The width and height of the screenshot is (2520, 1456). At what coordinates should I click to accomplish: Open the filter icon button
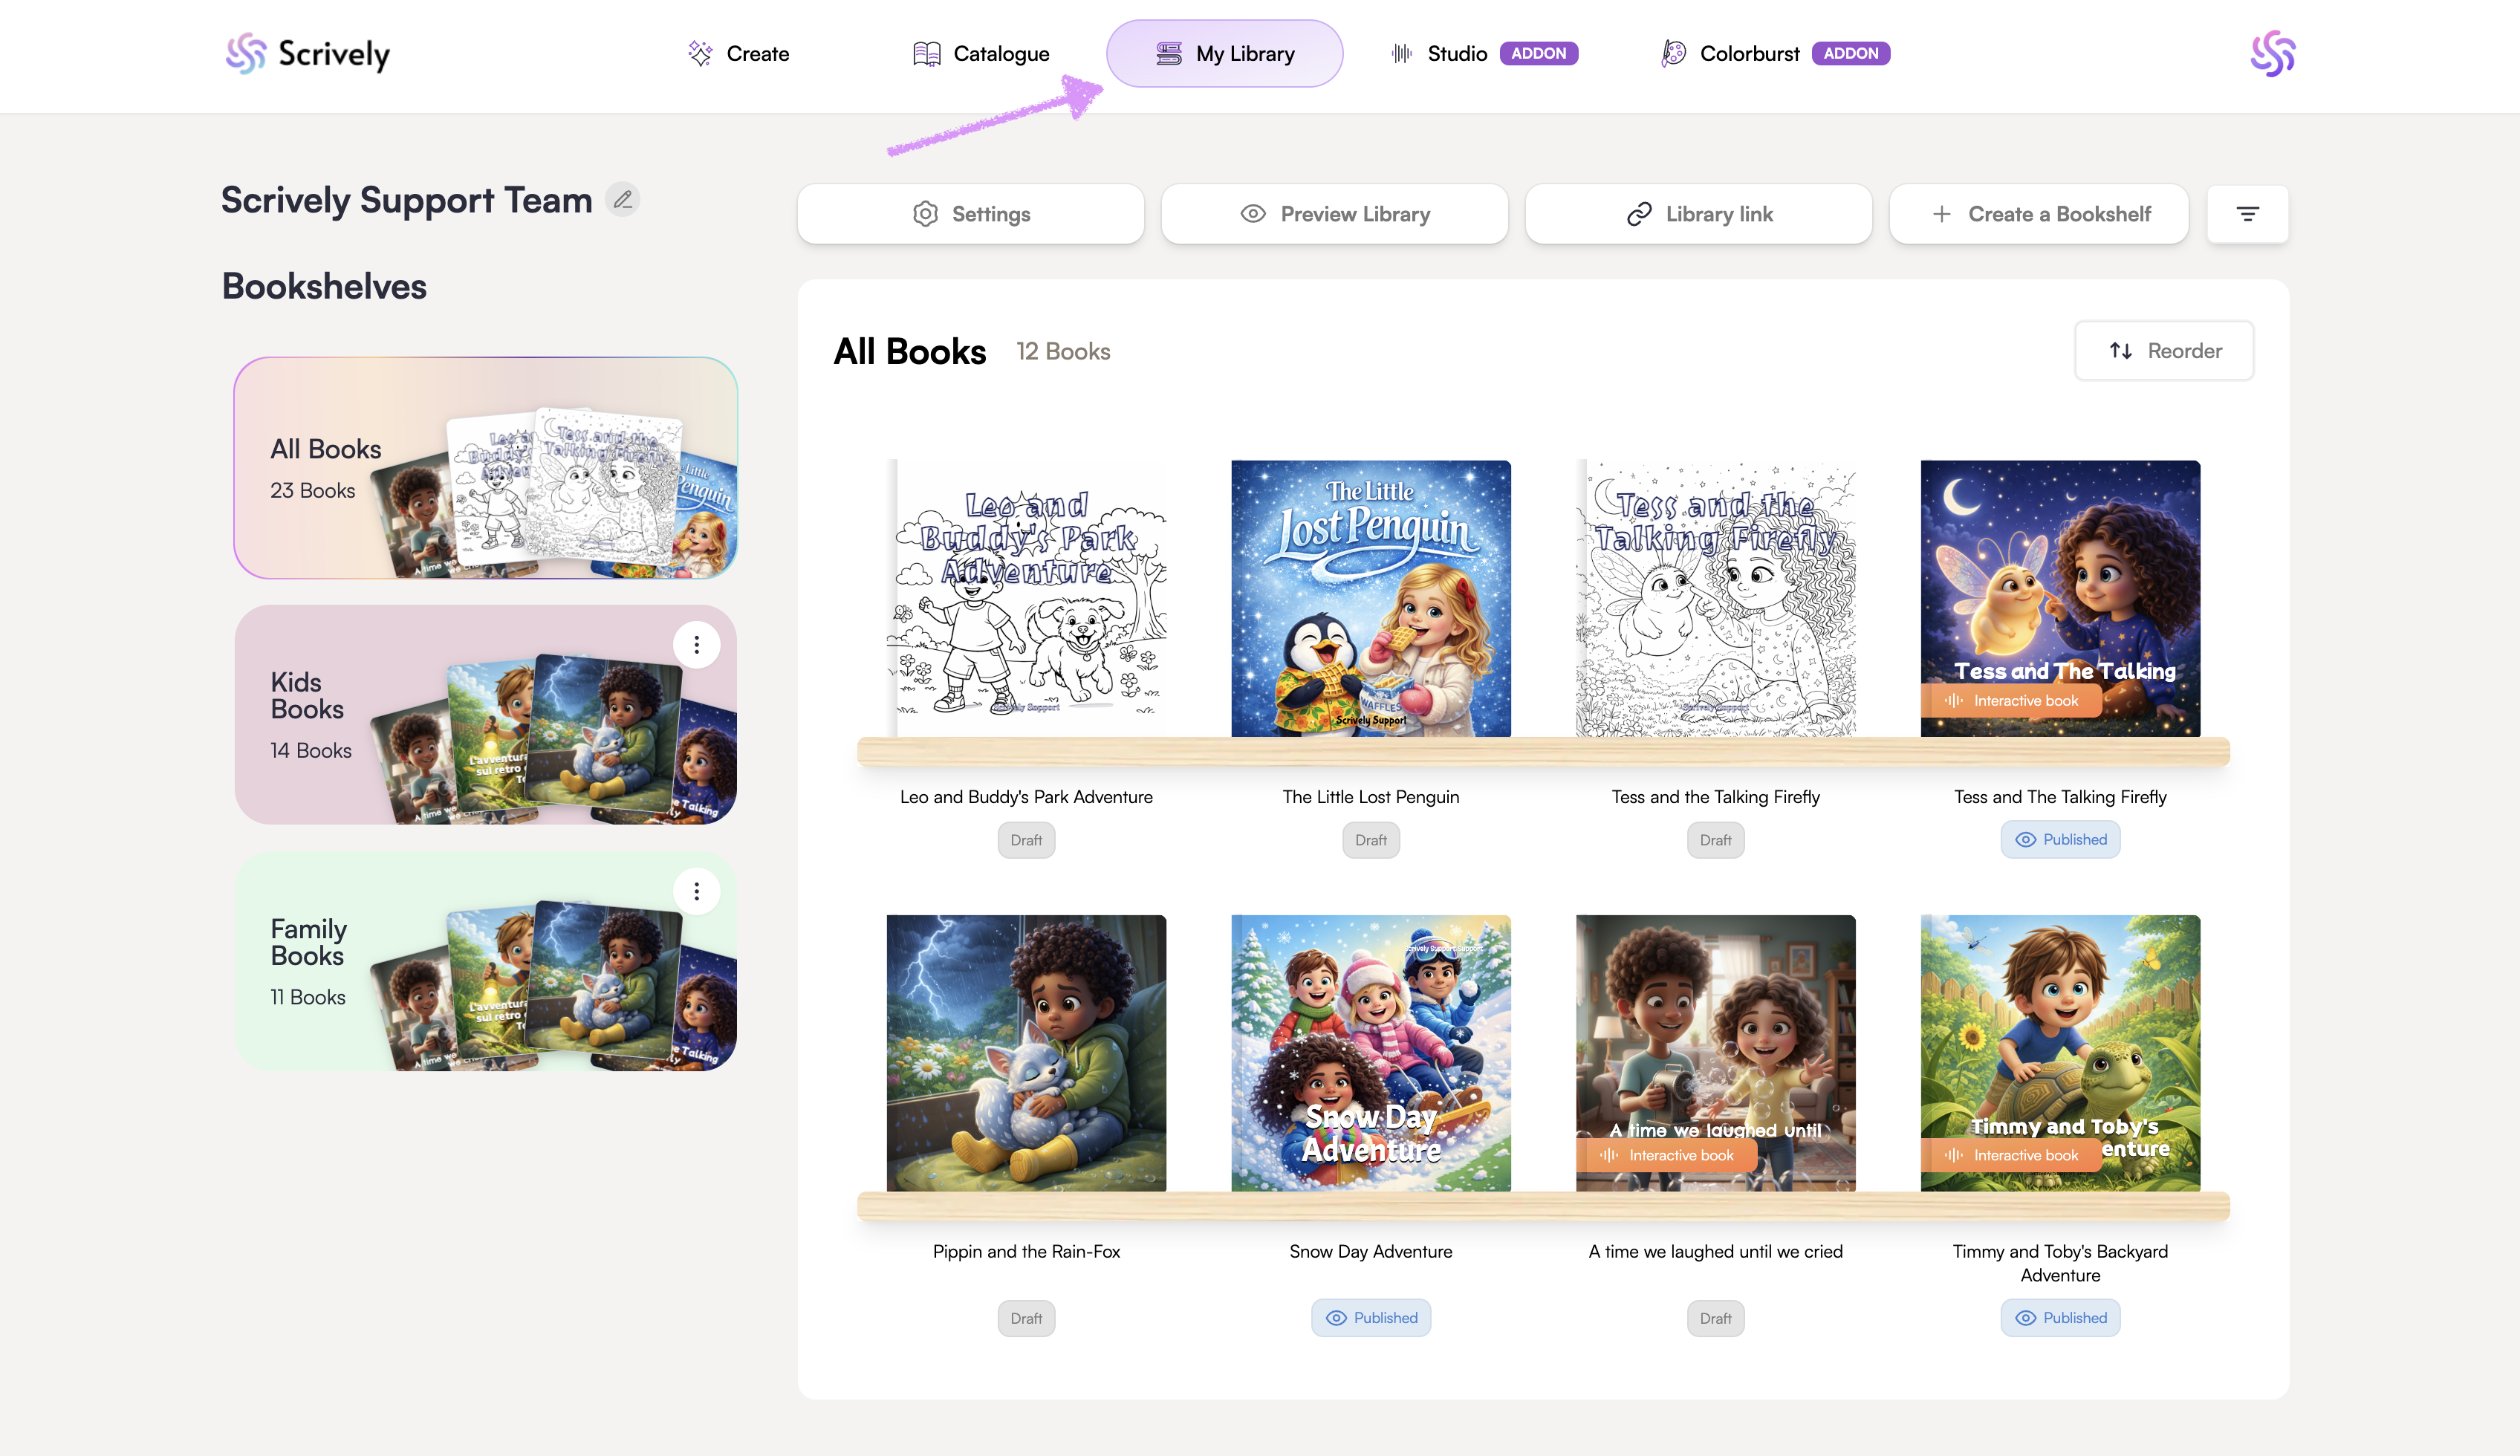click(2247, 214)
